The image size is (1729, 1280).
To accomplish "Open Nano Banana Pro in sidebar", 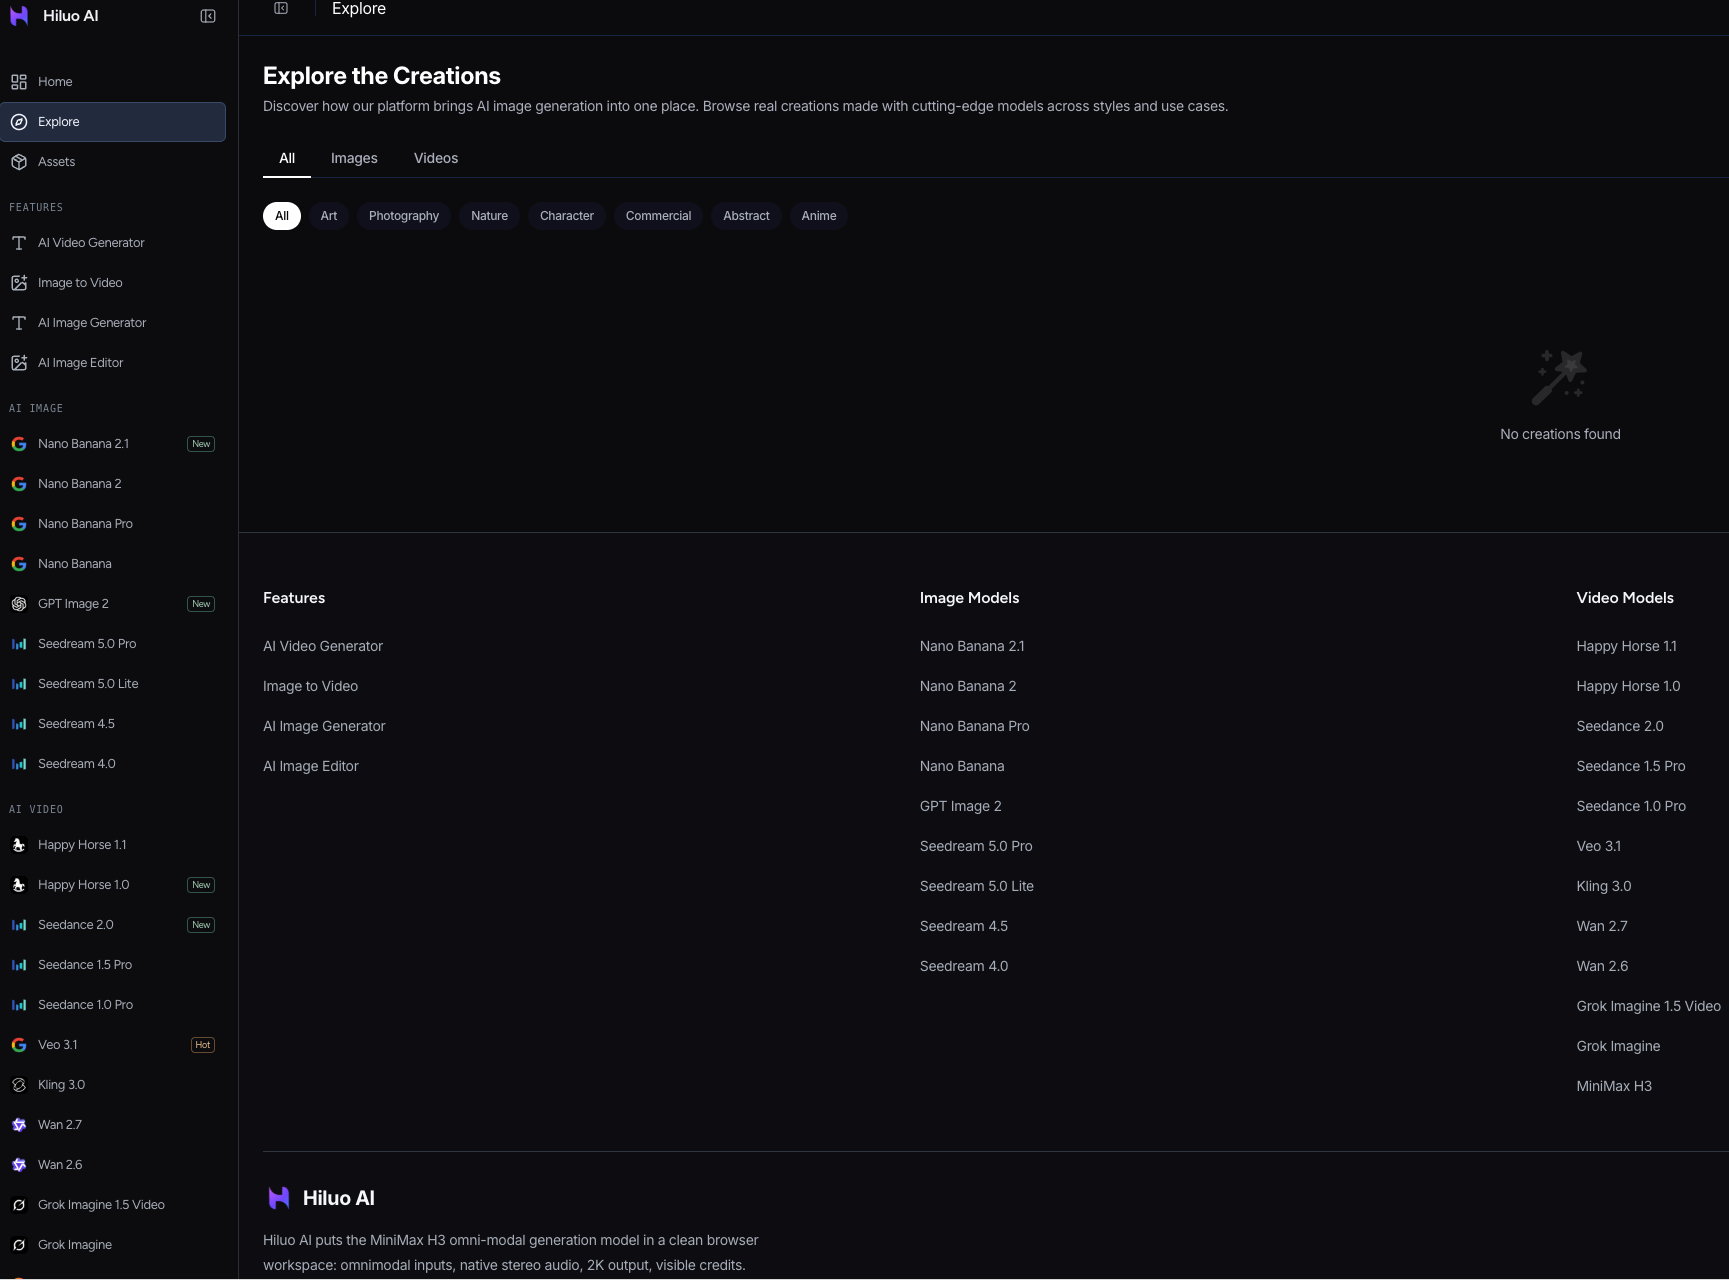I will [x=113, y=524].
